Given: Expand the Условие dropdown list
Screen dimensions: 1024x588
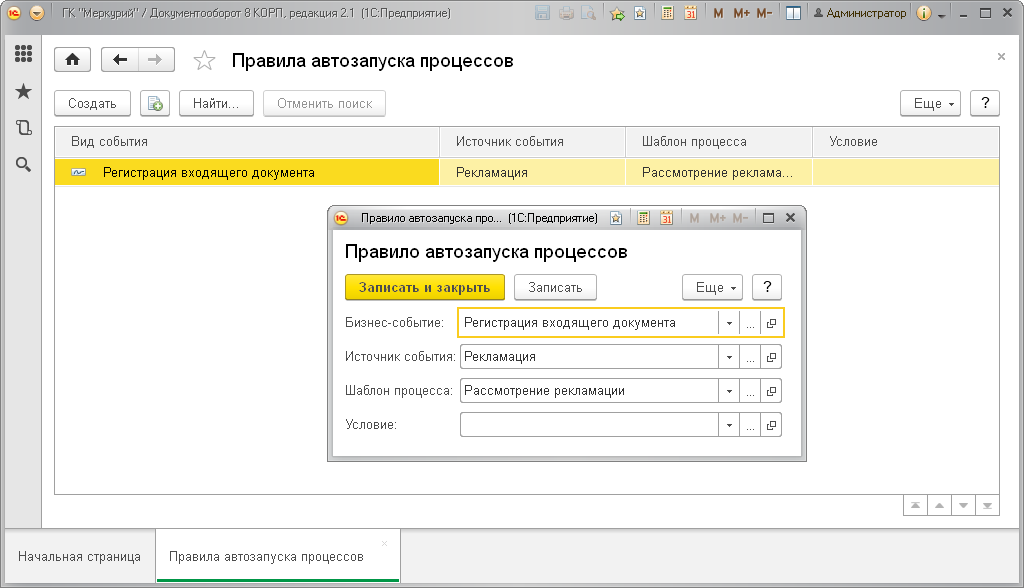Looking at the screenshot, I should (x=729, y=425).
